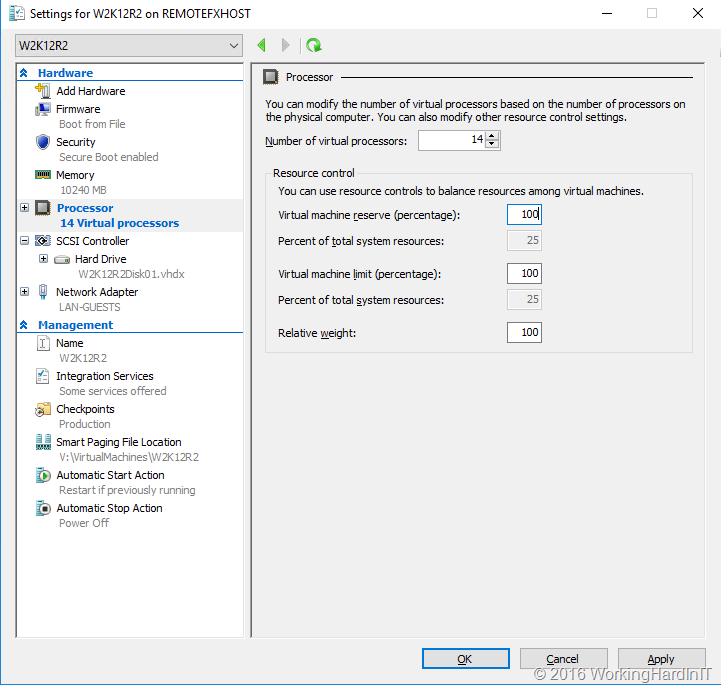Screen dimensions: 721x685
Task: Click the Memory chip icon
Action: tap(43, 175)
